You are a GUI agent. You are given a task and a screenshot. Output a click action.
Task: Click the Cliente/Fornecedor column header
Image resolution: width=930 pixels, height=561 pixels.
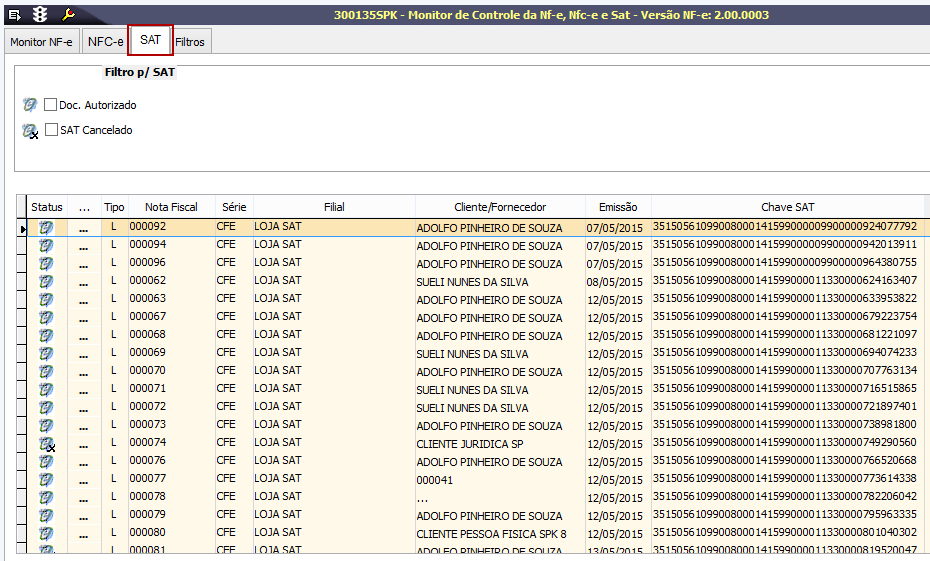coord(500,207)
